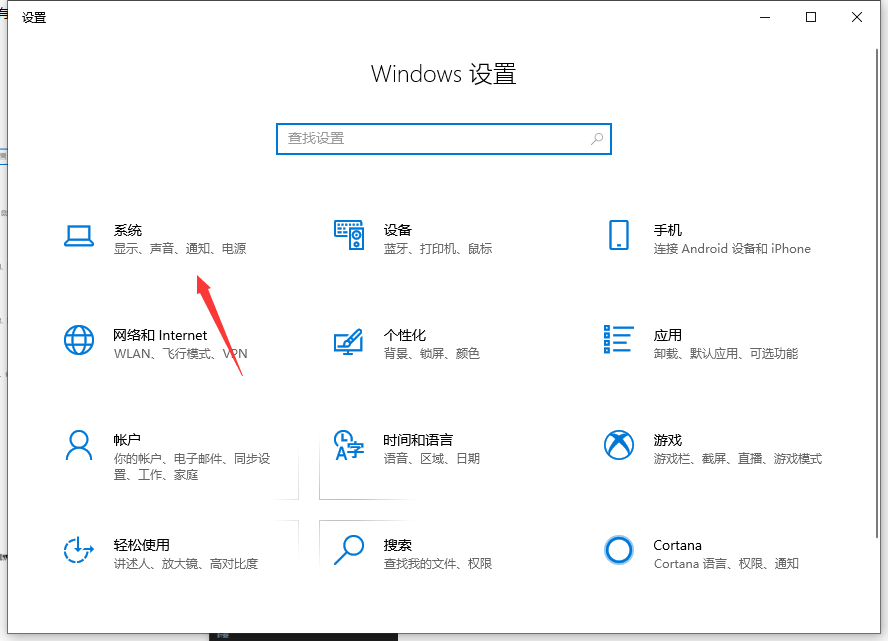Viewport: 888px width, 641px height.
Task: Open the 系统 laptop icon
Action: [79, 236]
